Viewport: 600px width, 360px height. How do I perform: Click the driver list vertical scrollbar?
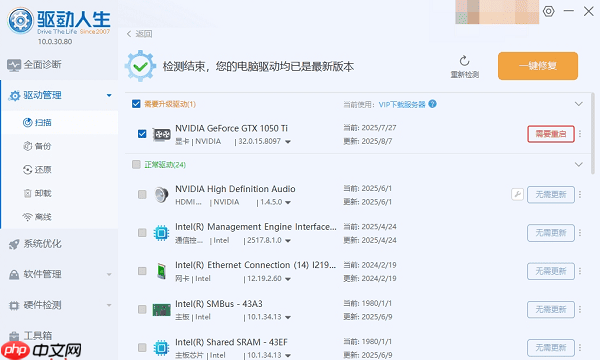(x=592, y=133)
